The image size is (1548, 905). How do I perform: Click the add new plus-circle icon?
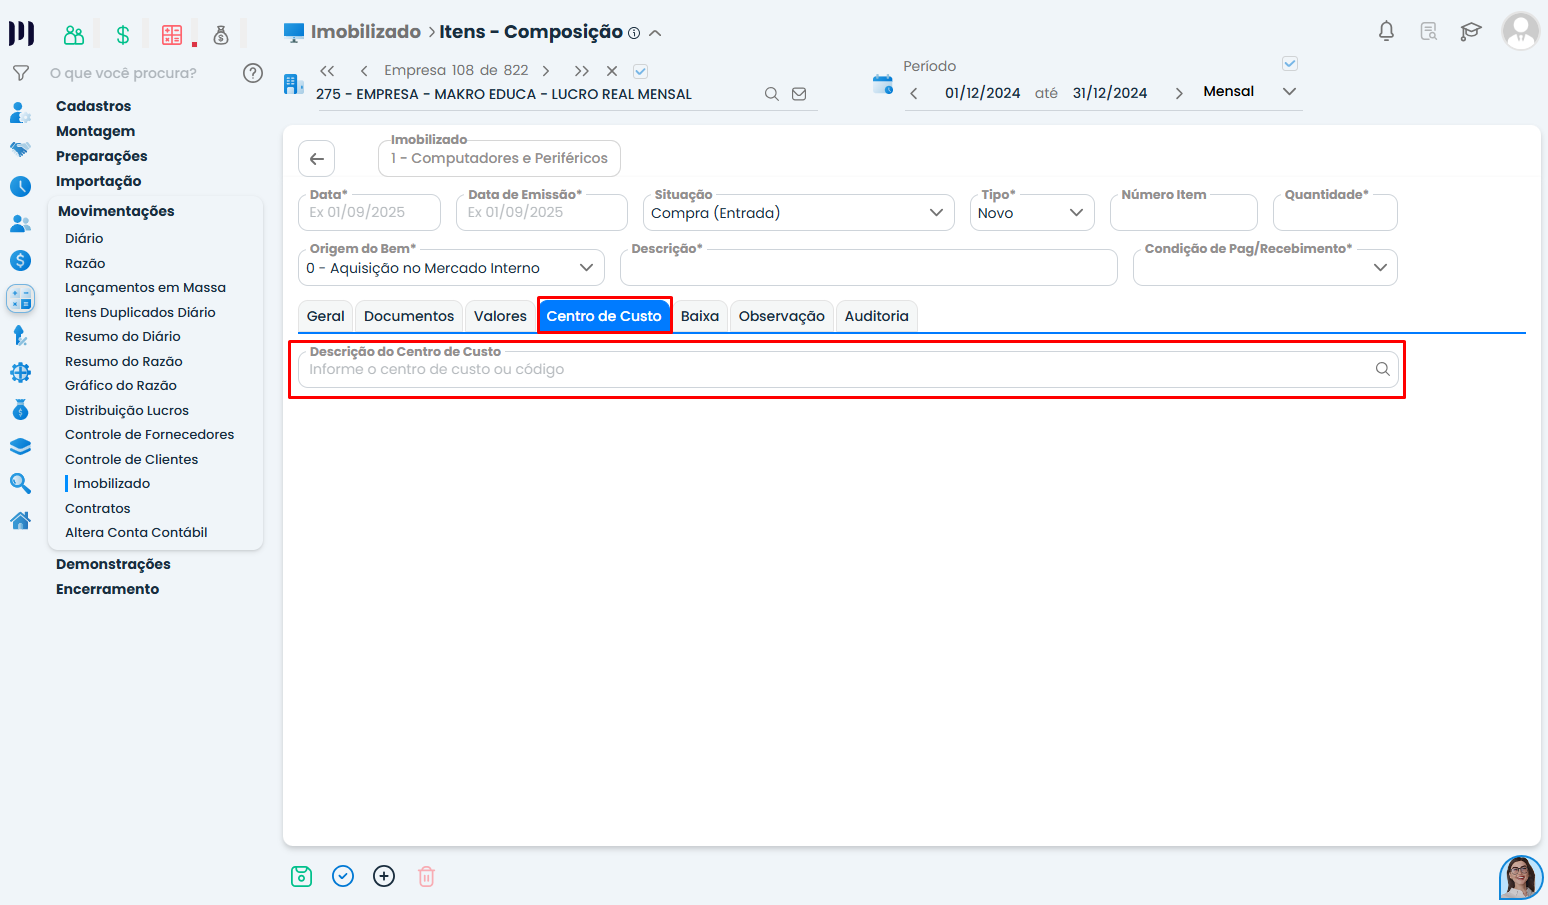pos(384,877)
